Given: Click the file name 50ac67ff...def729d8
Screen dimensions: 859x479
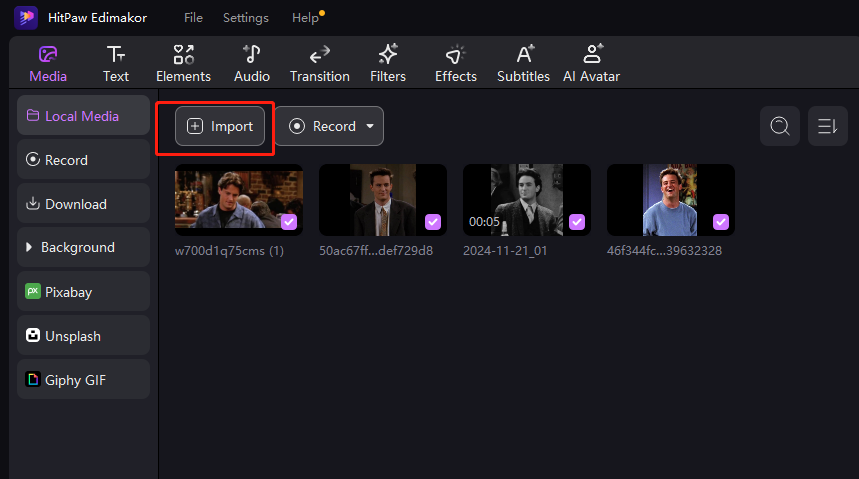Looking at the screenshot, I should pos(376,251).
